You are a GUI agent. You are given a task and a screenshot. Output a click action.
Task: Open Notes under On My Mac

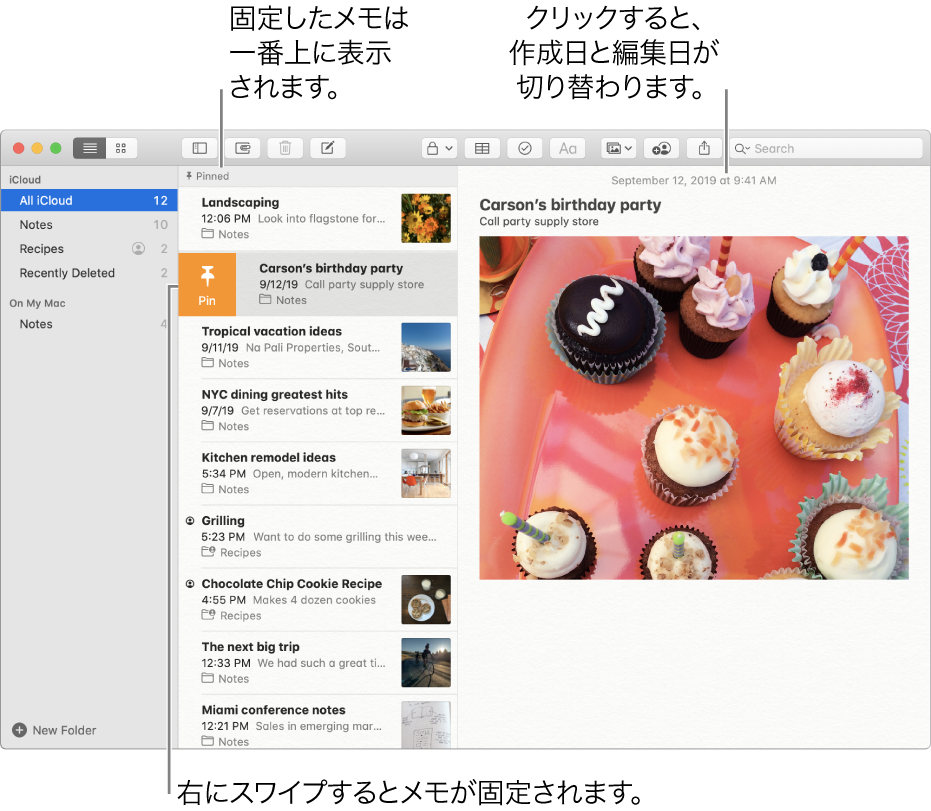click(89, 324)
